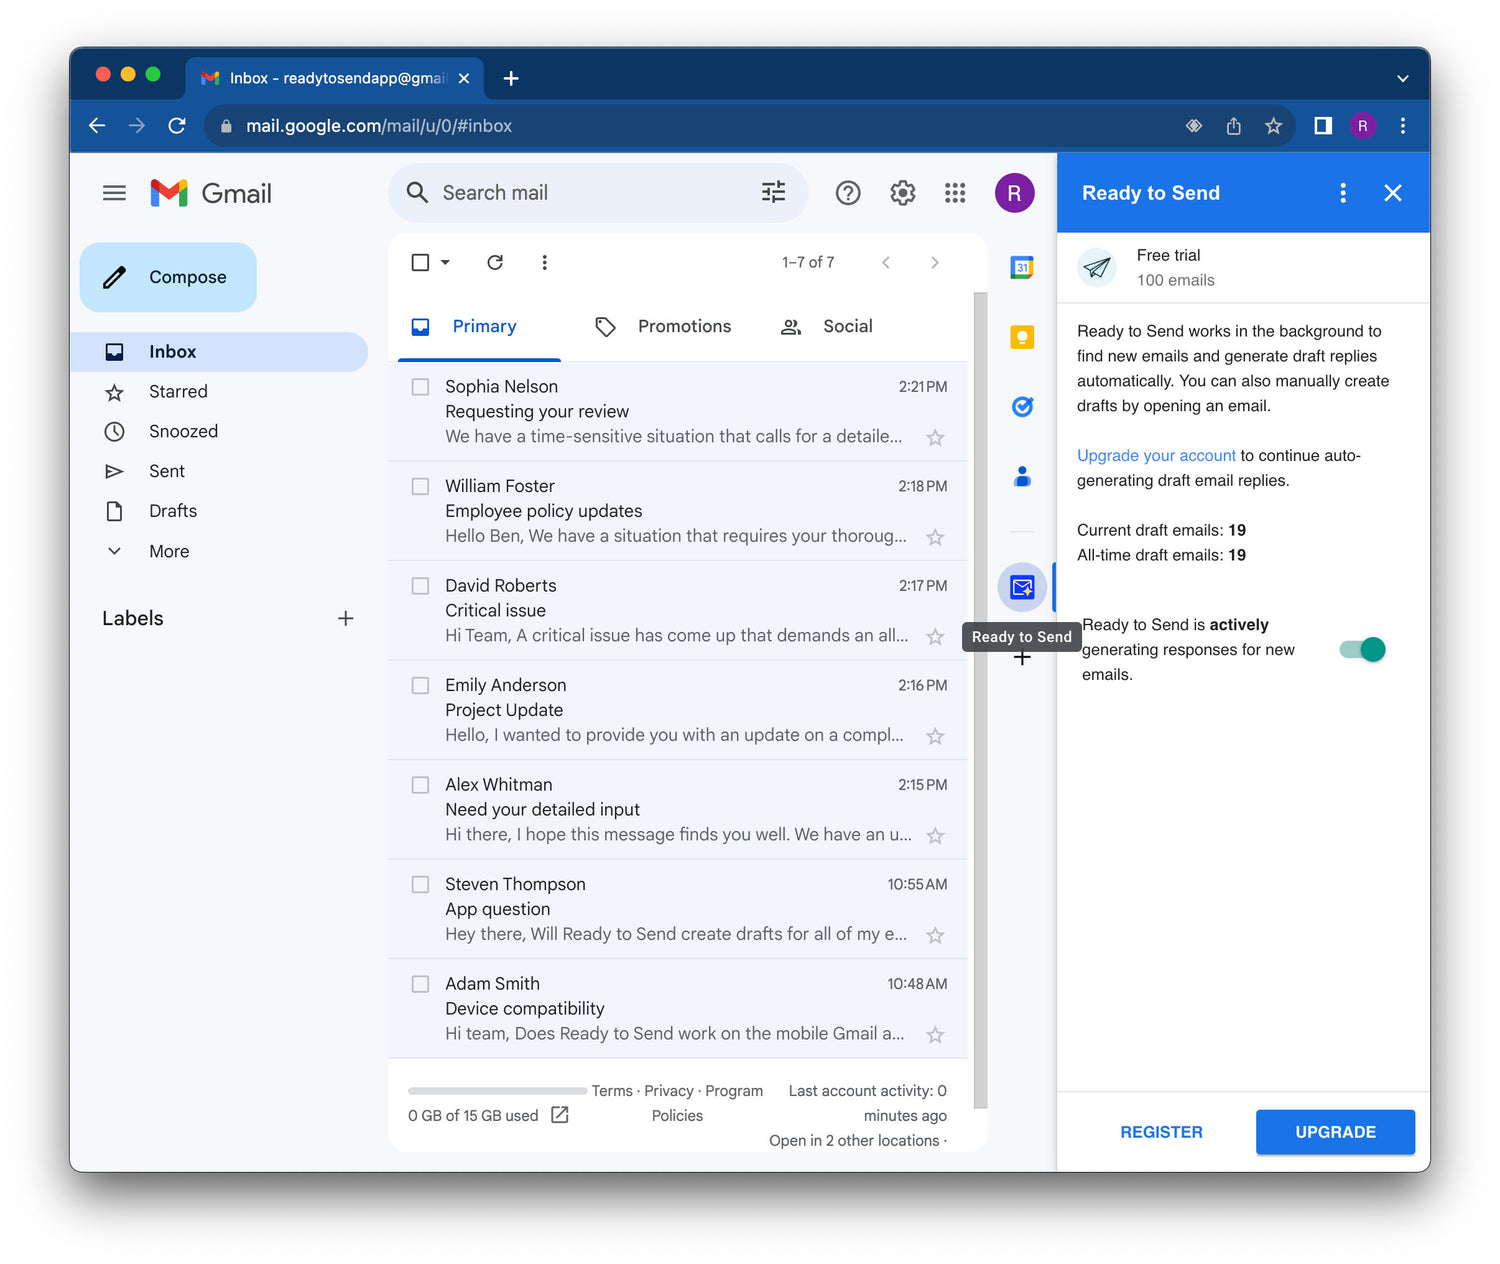Open Google Tasks side panel icon

click(x=1021, y=406)
